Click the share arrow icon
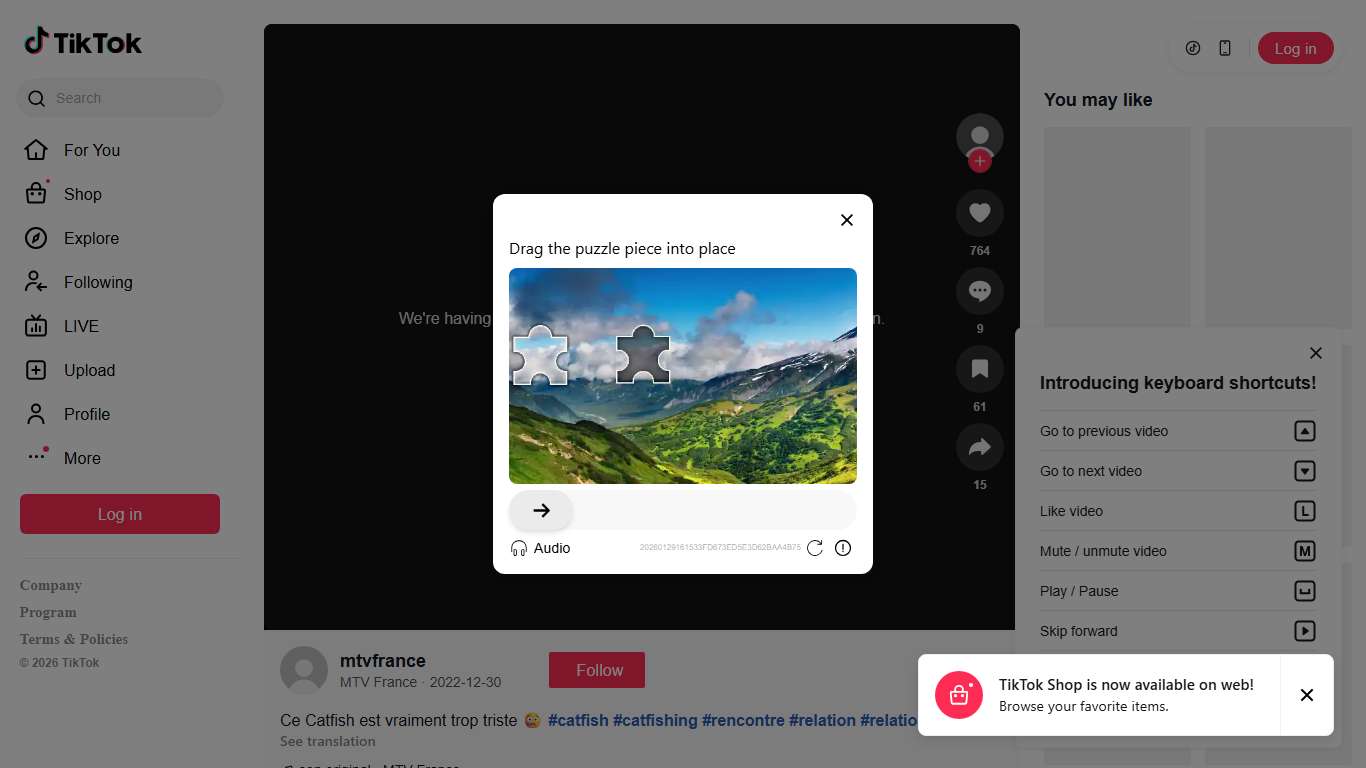Image resolution: width=1366 pixels, height=768 pixels. click(x=979, y=447)
